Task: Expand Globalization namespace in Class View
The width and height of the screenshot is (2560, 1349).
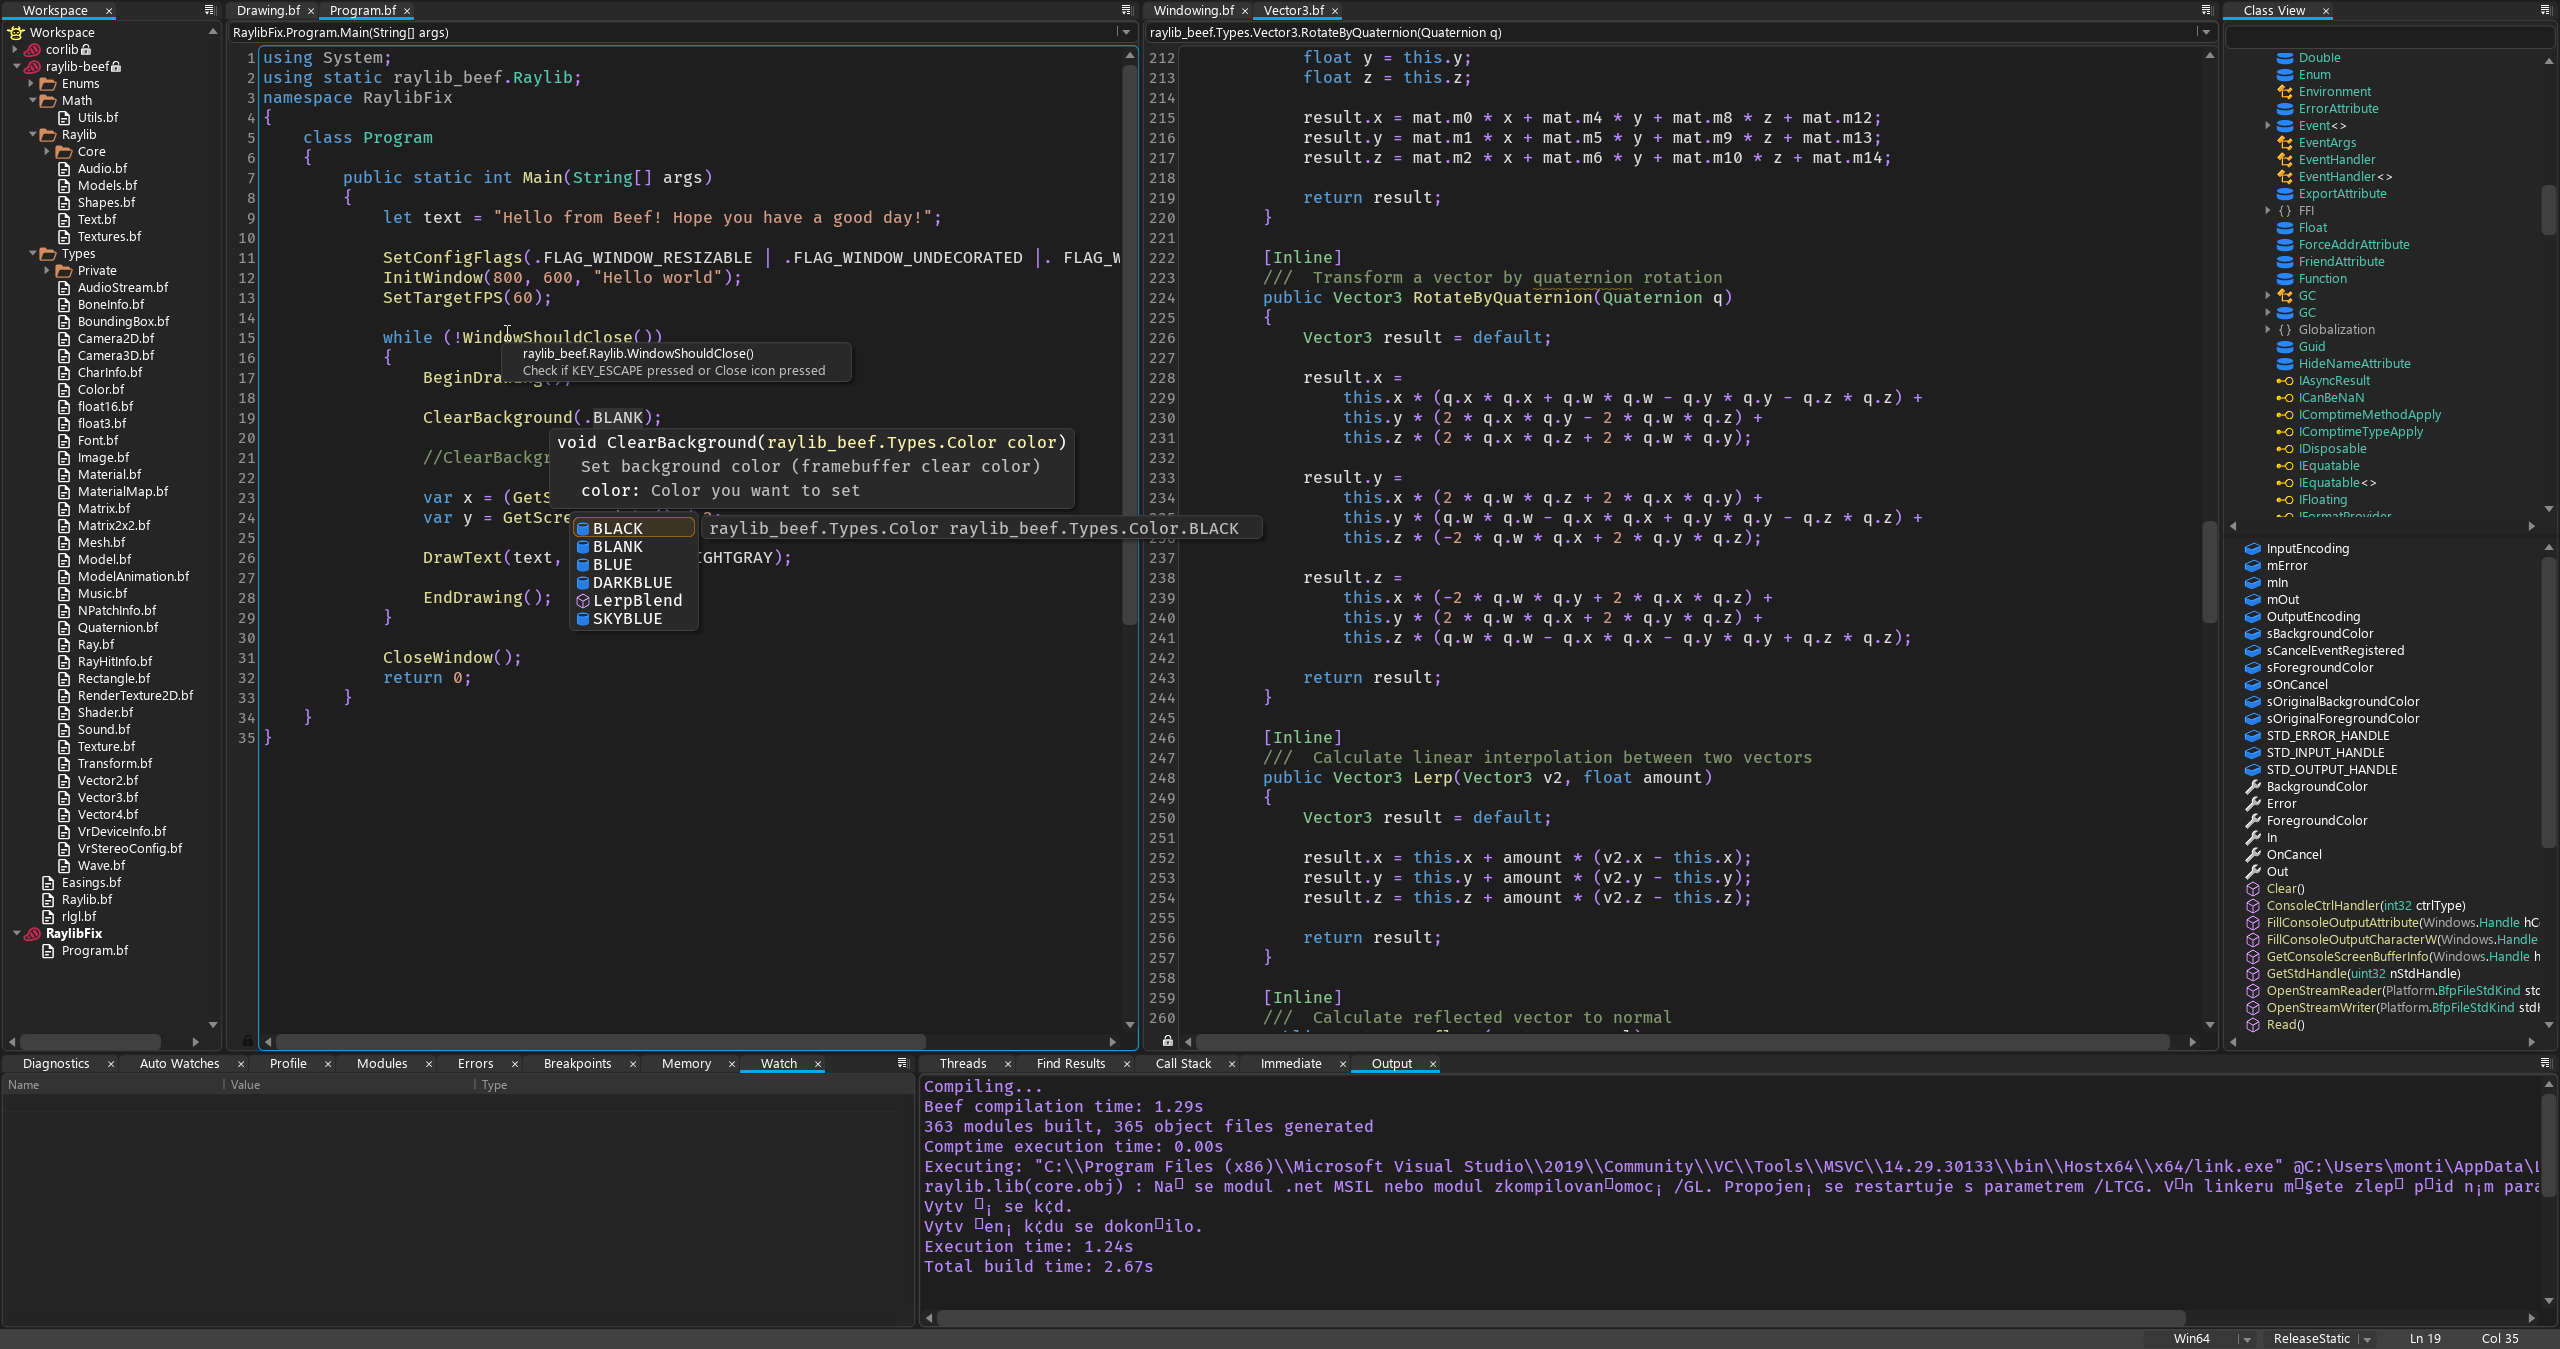Action: (x=2267, y=329)
